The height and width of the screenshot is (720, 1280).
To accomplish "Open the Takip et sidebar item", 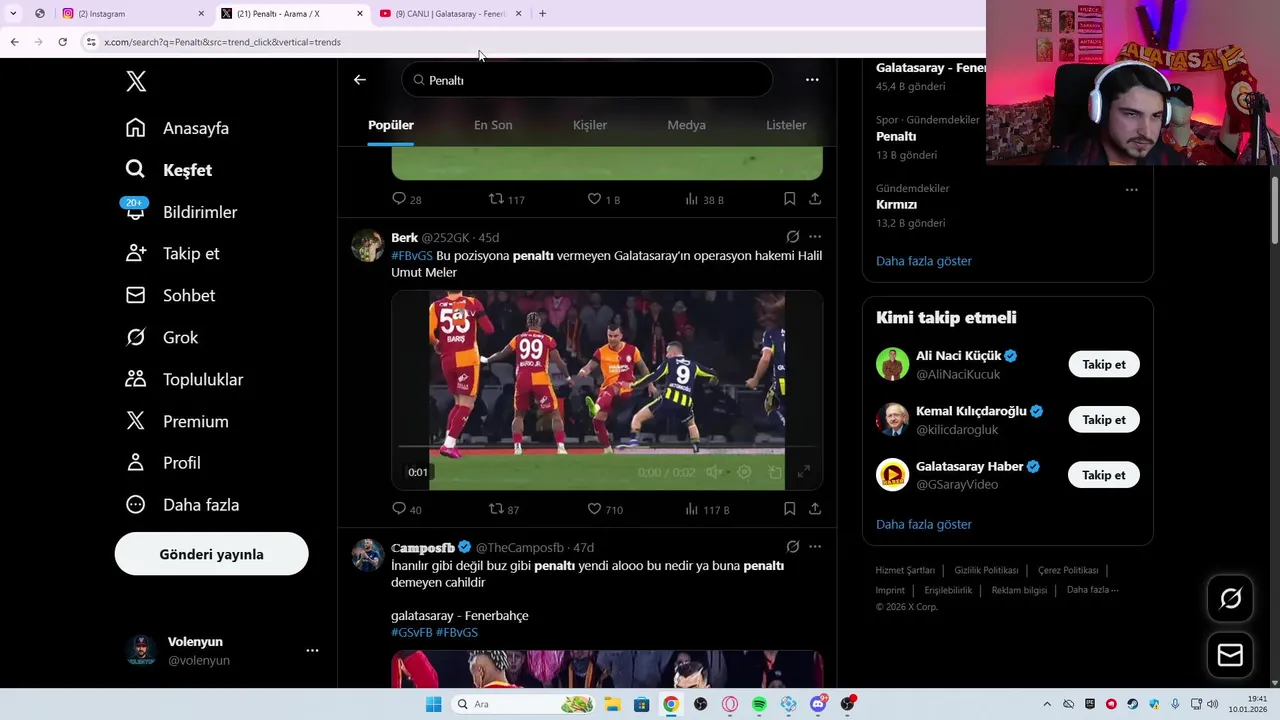I will (172, 254).
